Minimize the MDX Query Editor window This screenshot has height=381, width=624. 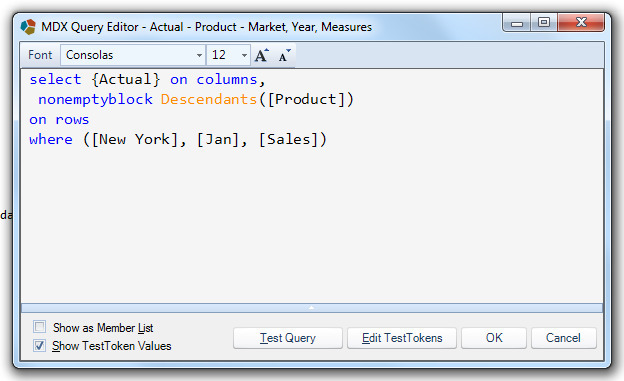[x=517, y=23]
